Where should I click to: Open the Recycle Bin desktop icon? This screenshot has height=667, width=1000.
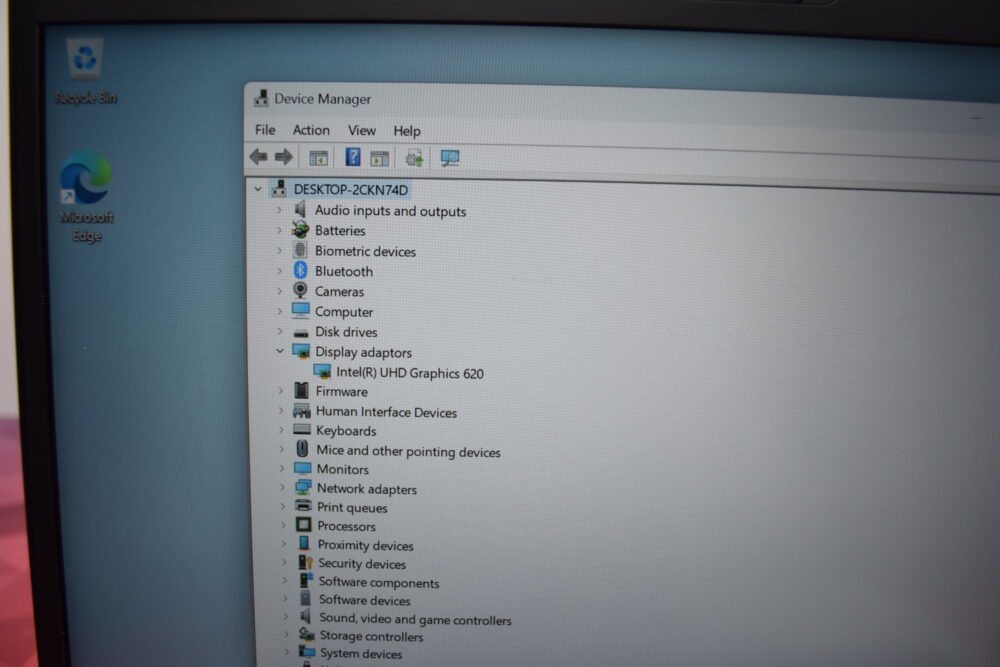click(x=85, y=71)
